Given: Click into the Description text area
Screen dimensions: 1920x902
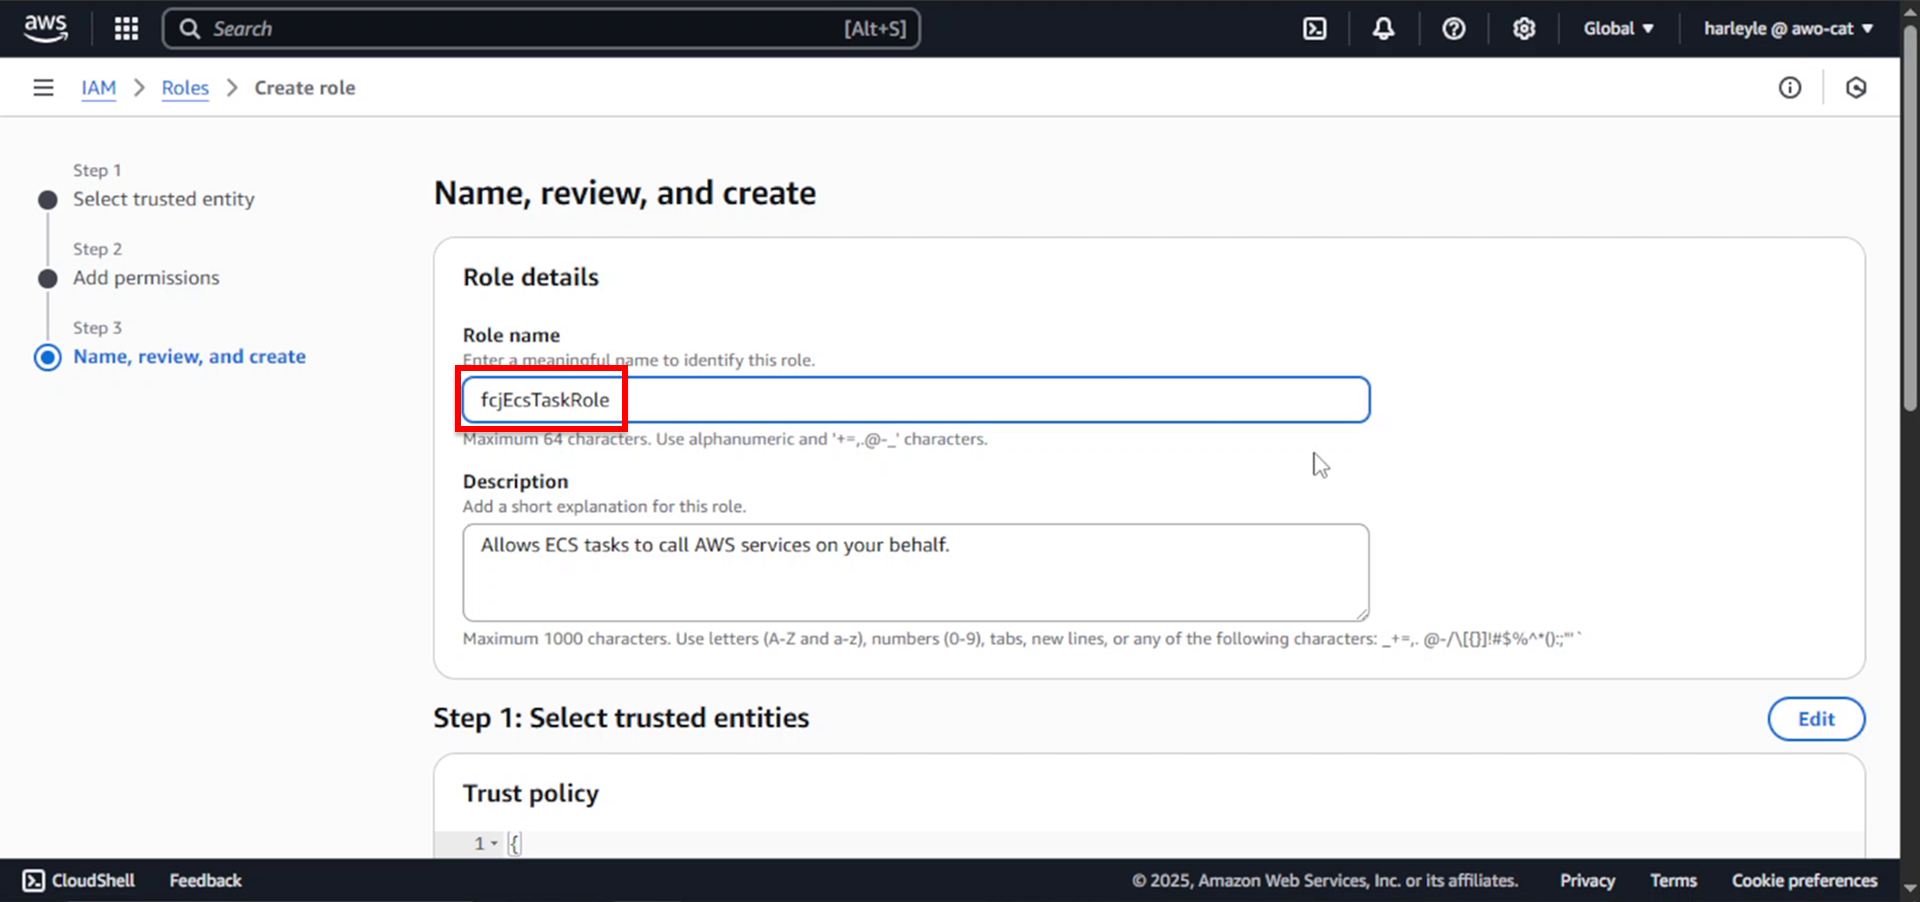Looking at the screenshot, I should point(916,573).
